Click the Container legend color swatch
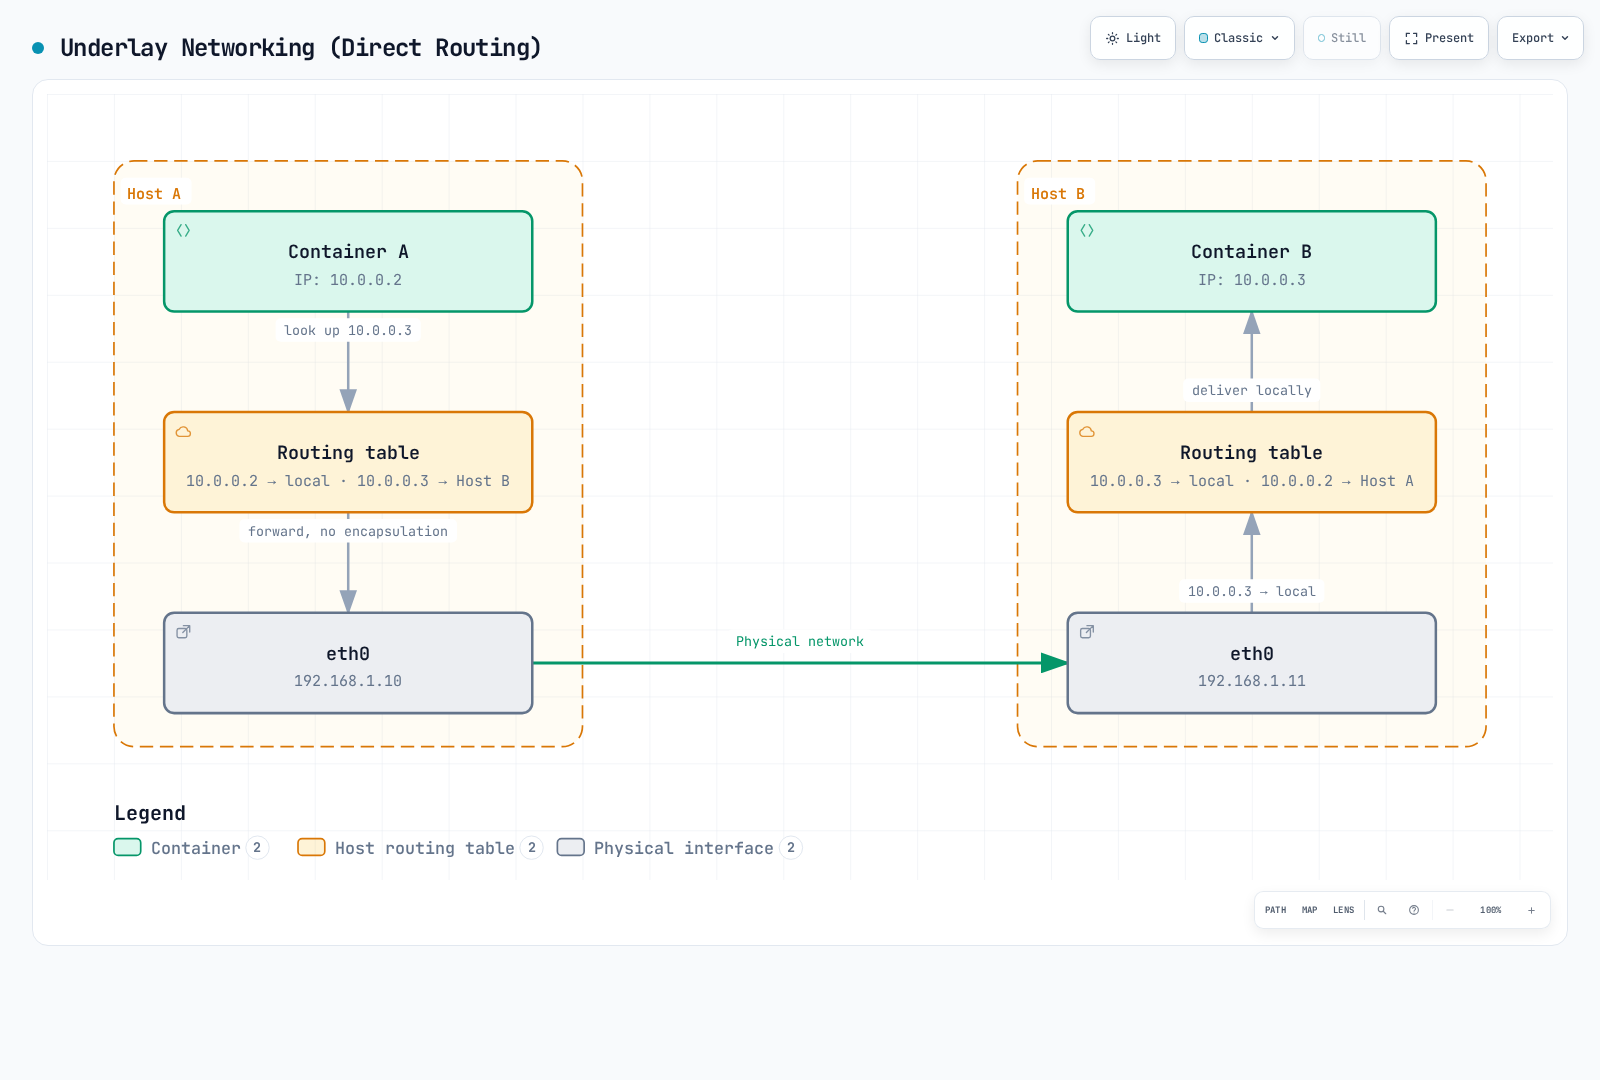 tap(128, 848)
